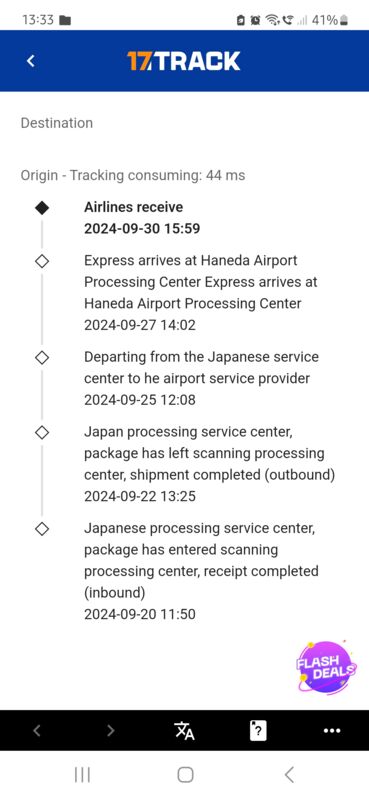The width and height of the screenshot is (369, 800).
Task: Tap the Android home button
Action: click(x=185, y=775)
